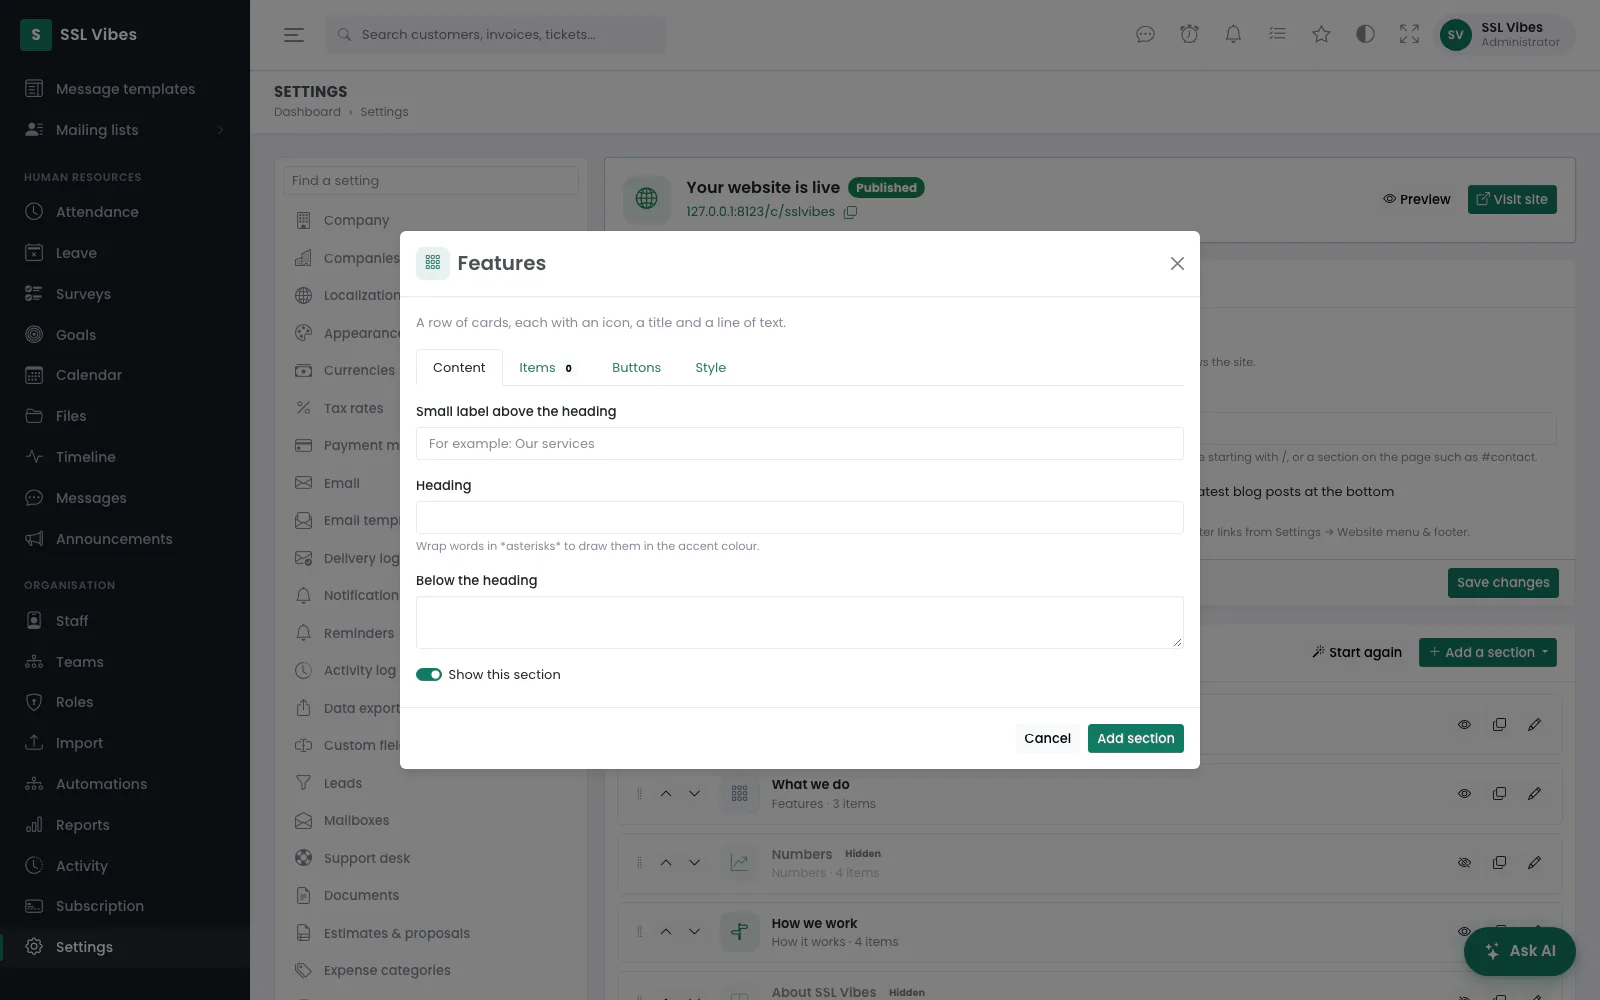The height and width of the screenshot is (1000, 1600).
Task: Click top search customers field
Action: [495, 34]
